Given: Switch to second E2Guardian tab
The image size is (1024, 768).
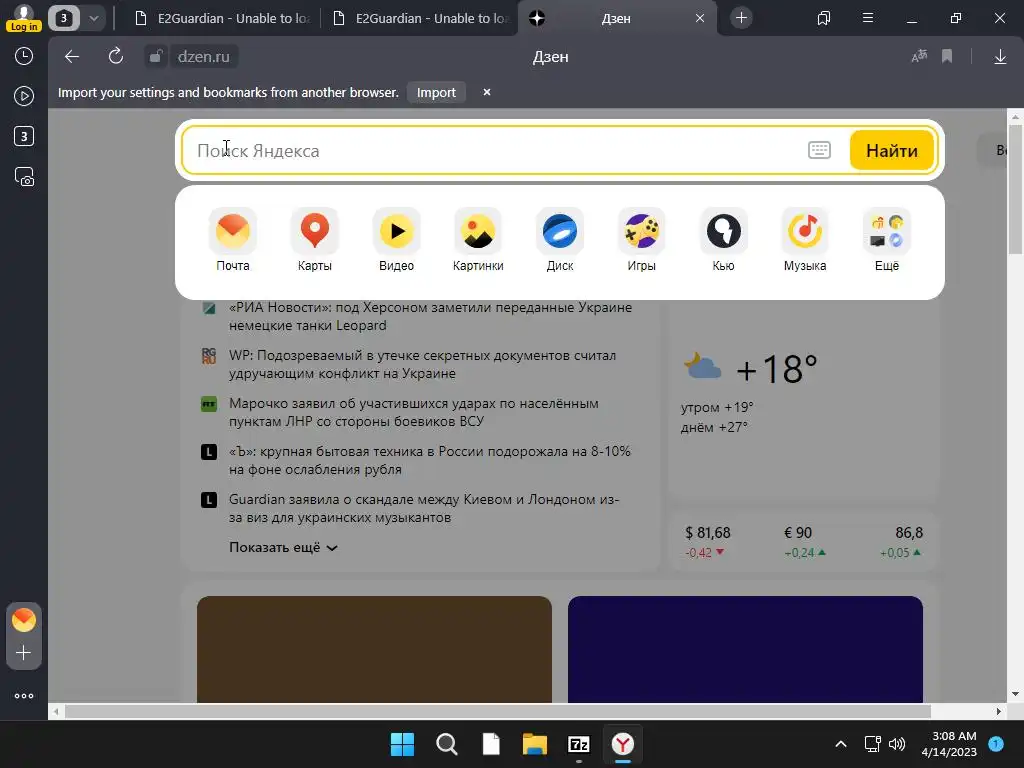Looking at the screenshot, I should click(419, 18).
